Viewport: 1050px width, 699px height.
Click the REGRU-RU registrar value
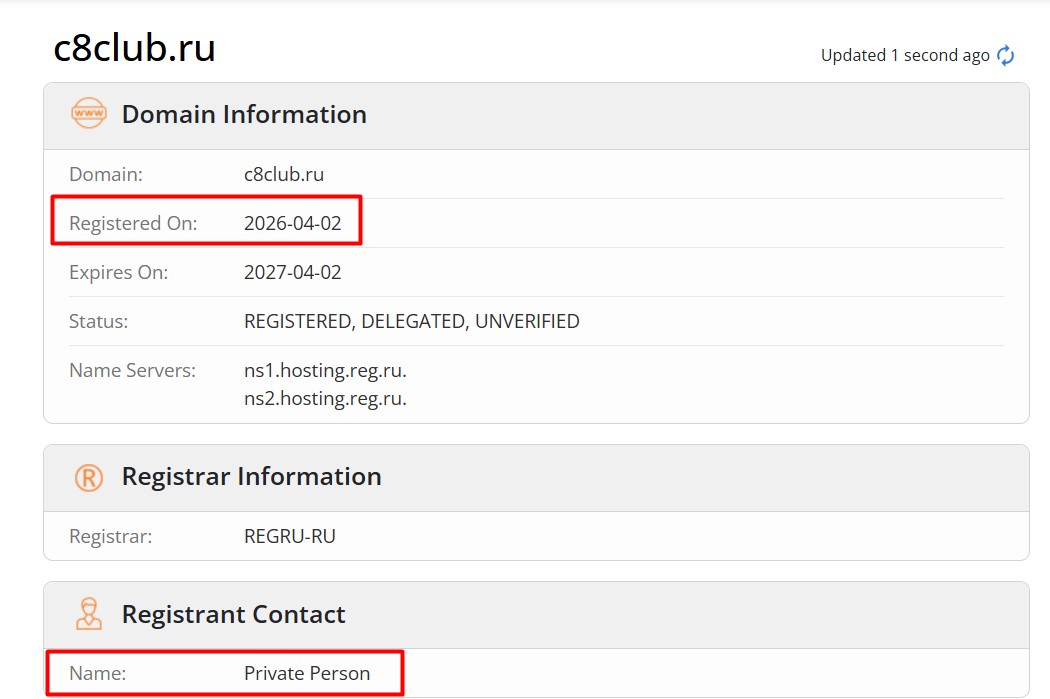point(289,536)
